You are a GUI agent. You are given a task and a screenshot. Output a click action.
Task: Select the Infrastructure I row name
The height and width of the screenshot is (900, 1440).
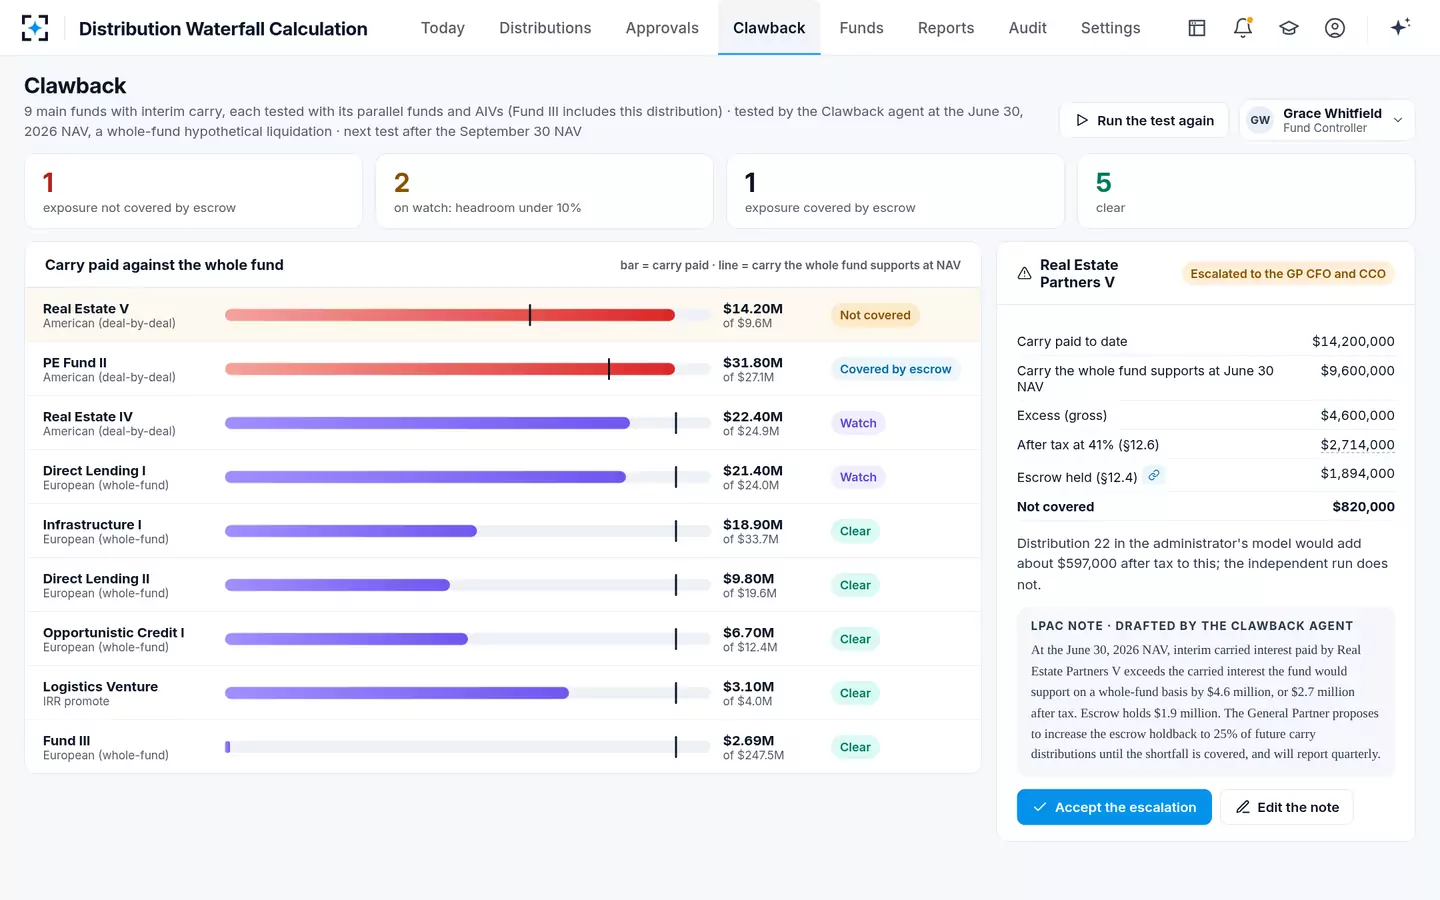[x=92, y=525]
